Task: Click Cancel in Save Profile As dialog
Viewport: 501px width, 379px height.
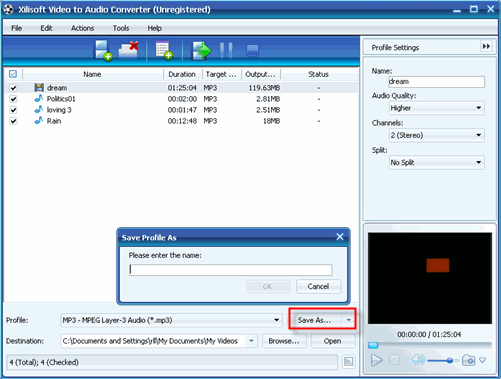Action: tap(318, 286)
